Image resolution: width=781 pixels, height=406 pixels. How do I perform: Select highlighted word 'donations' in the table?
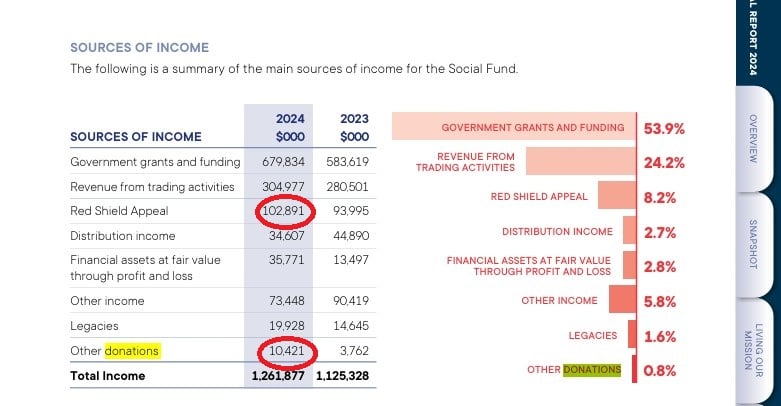click(x=132, y=351)
